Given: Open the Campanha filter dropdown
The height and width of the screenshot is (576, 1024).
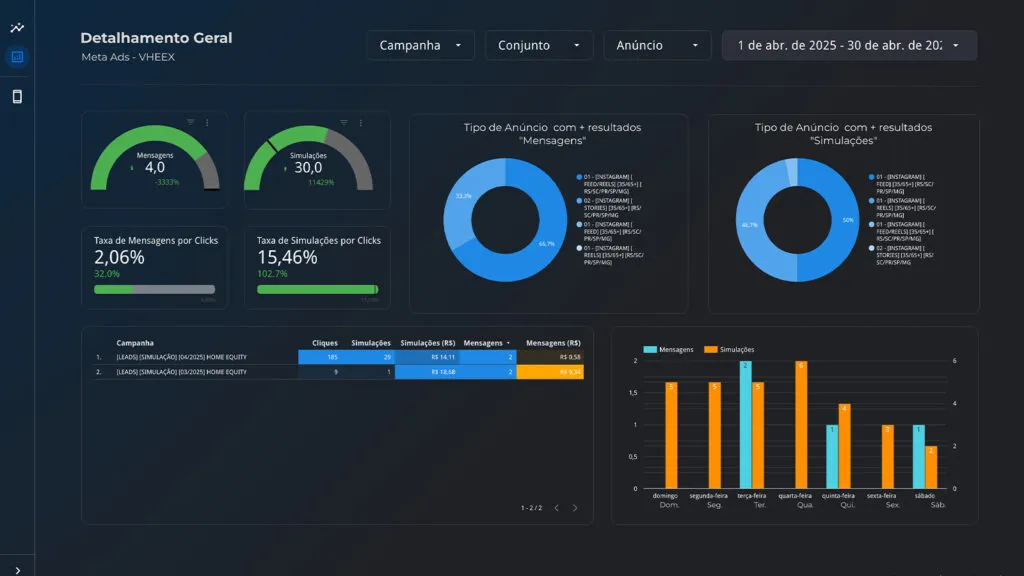Looking at the screenshot, I should tap(421, 45).
